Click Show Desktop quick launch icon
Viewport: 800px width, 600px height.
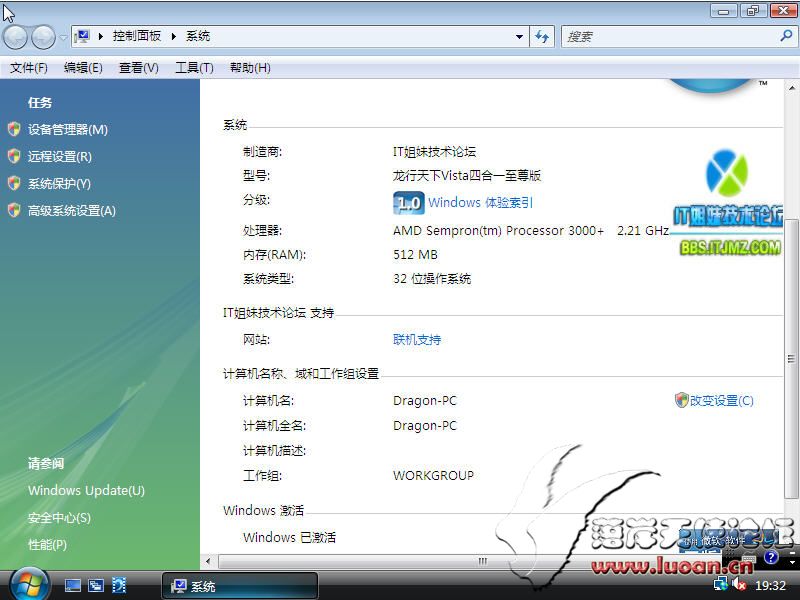click(x=72, y=585)
